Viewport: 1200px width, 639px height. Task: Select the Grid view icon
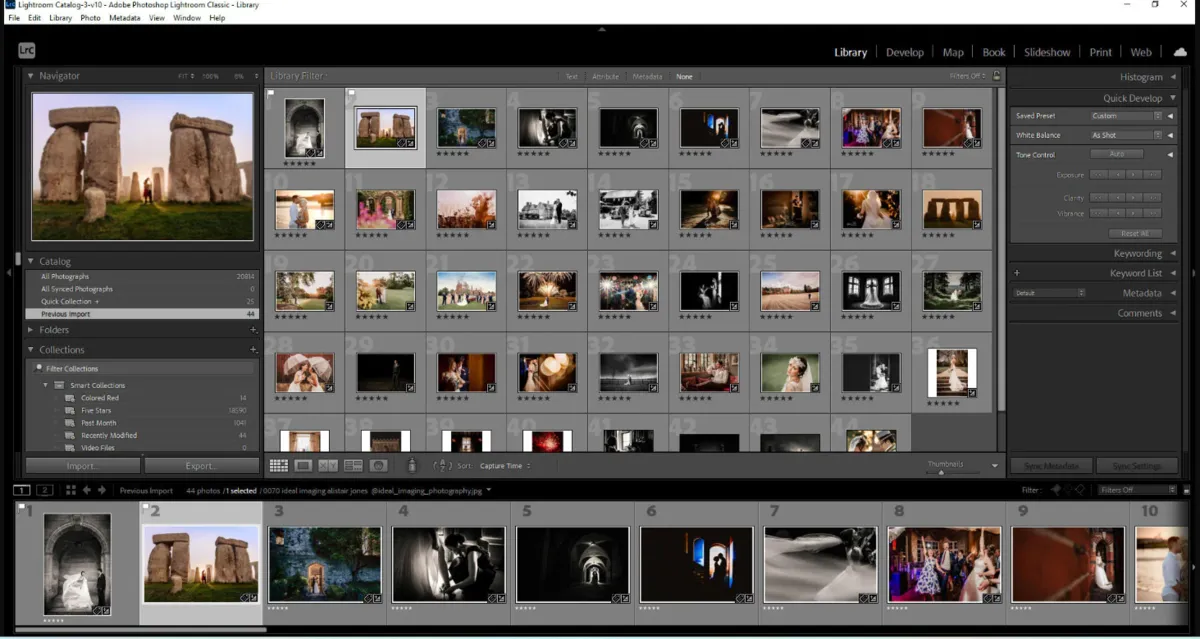click(x=277, y=465)
